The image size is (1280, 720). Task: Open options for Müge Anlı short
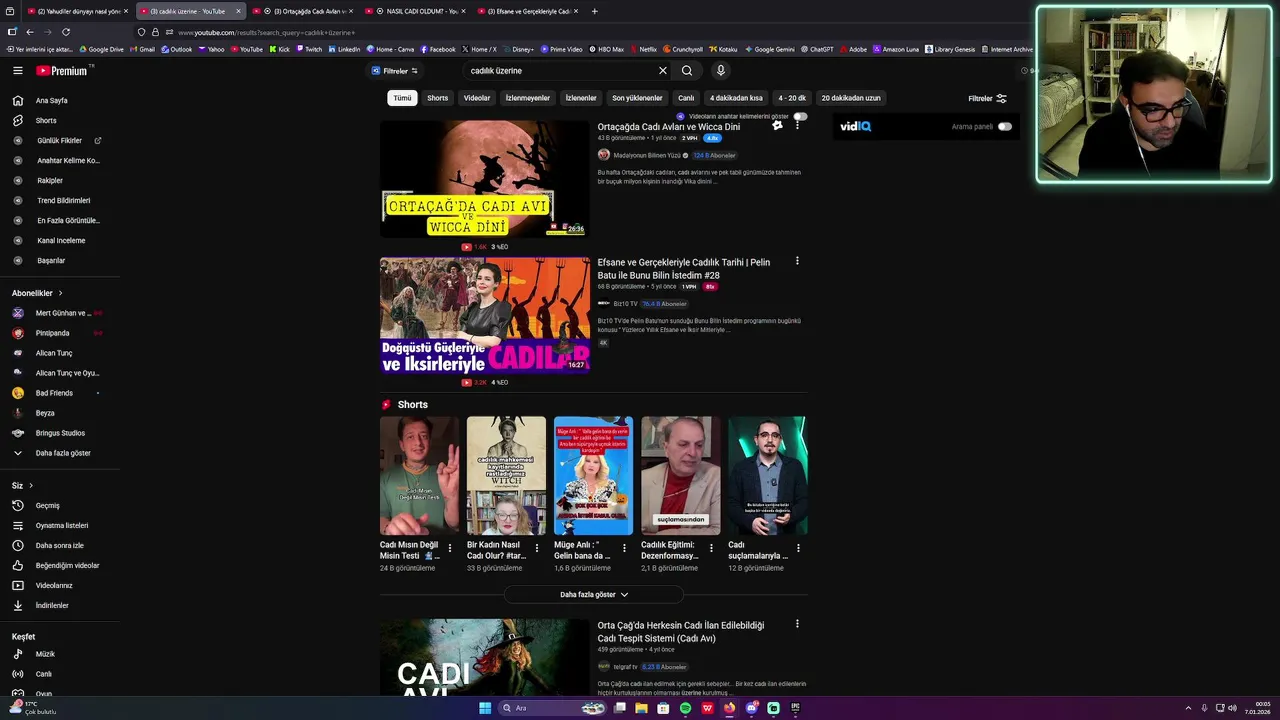point(624,548)
